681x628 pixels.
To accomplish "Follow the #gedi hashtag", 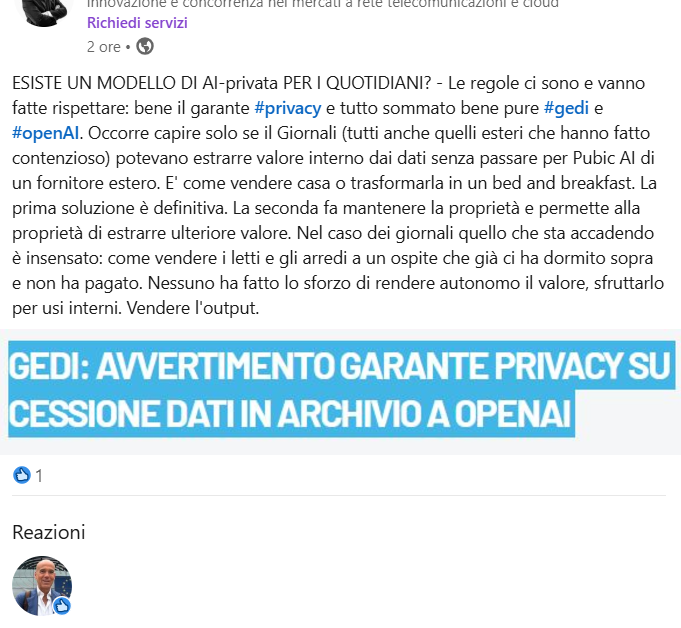I will click(x=566, y=108).
